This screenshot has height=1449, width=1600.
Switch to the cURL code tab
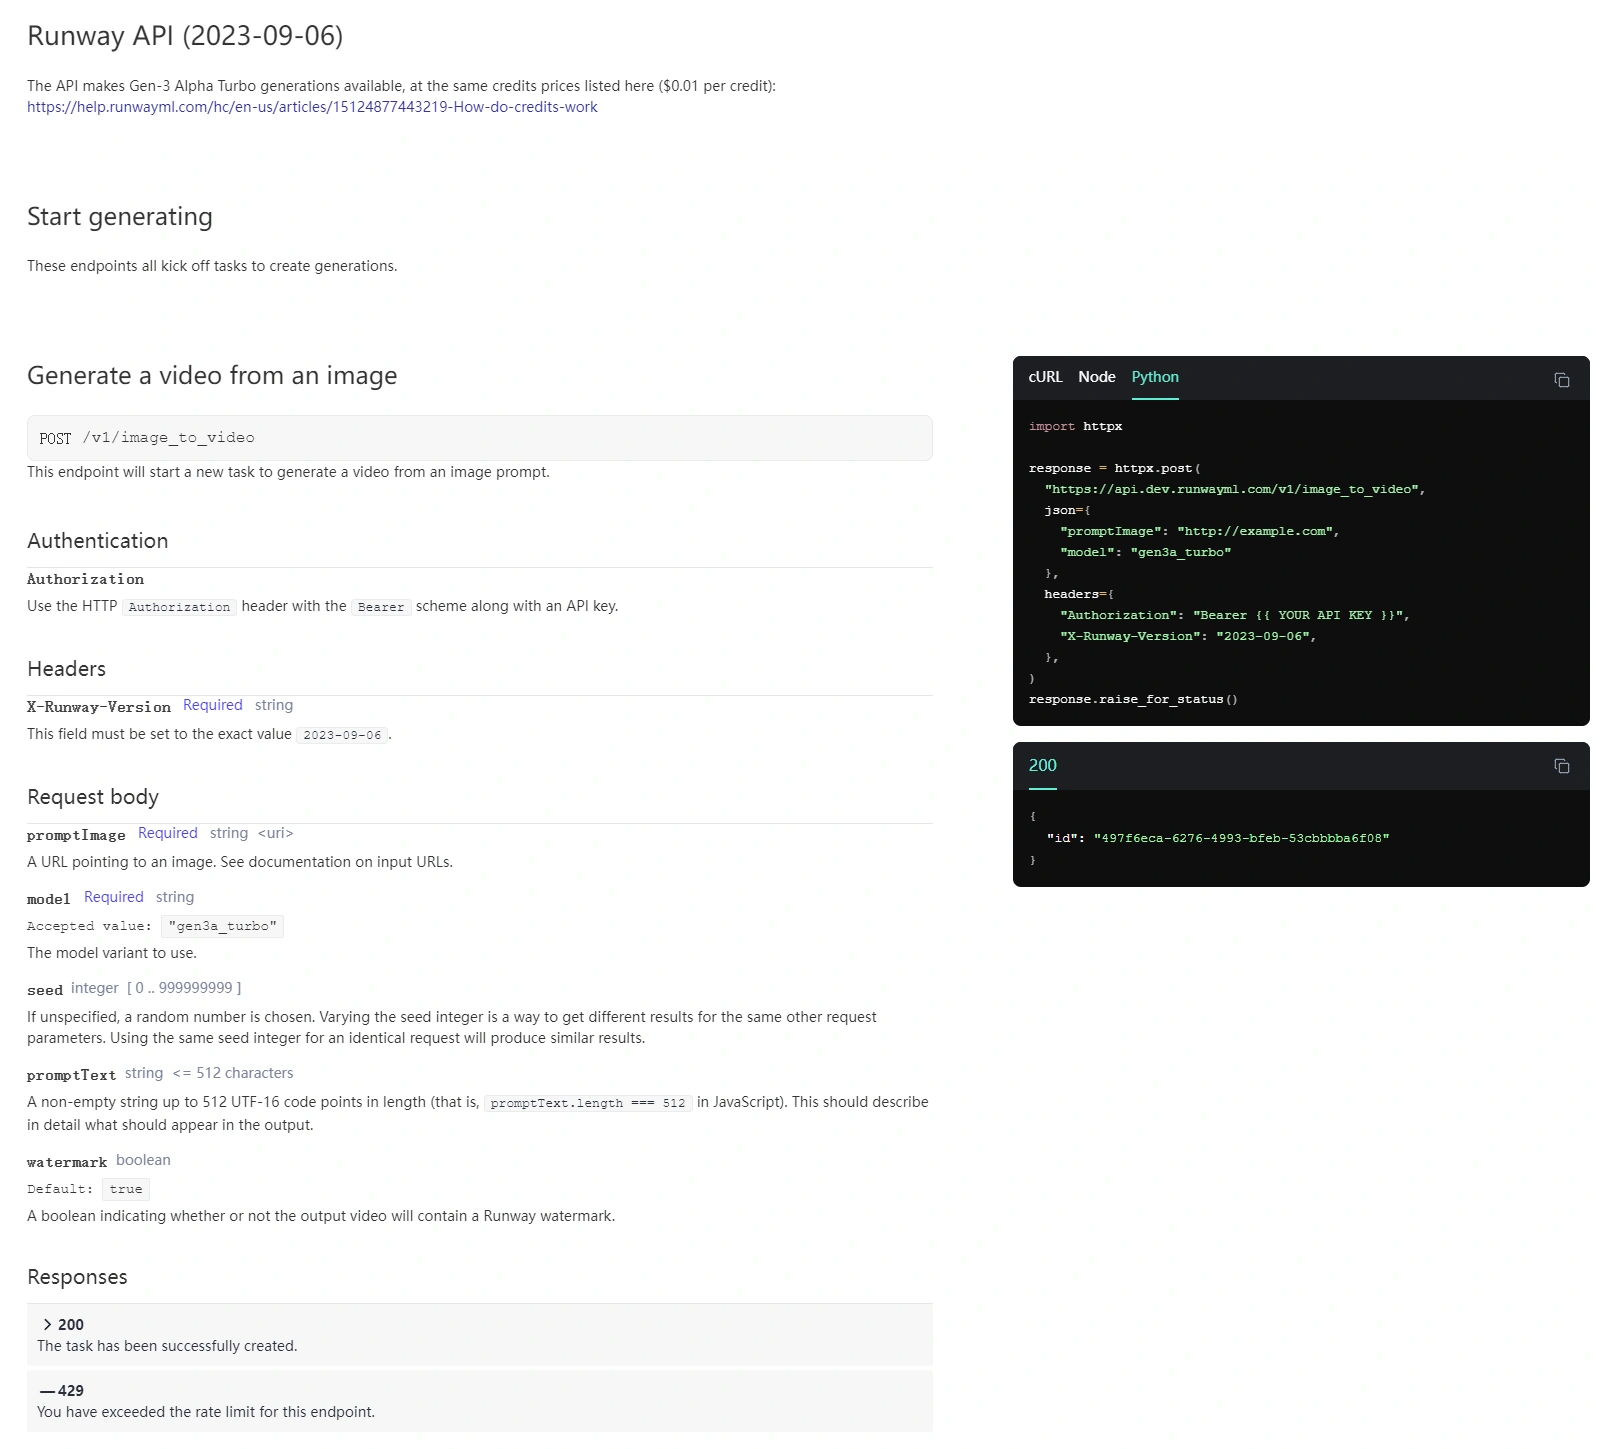pyautogui.click(x=1045, y=377)
